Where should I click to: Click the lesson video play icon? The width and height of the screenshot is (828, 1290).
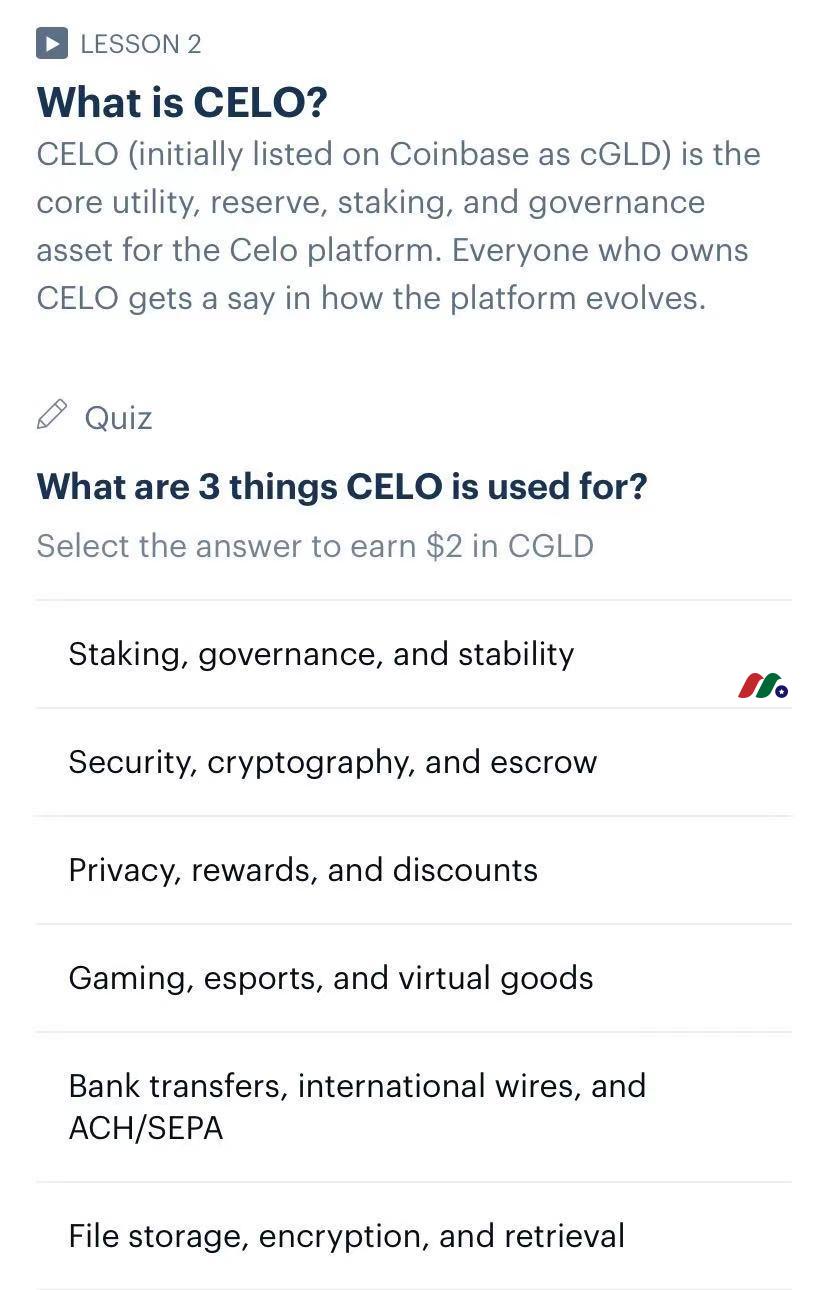point(52,43)
